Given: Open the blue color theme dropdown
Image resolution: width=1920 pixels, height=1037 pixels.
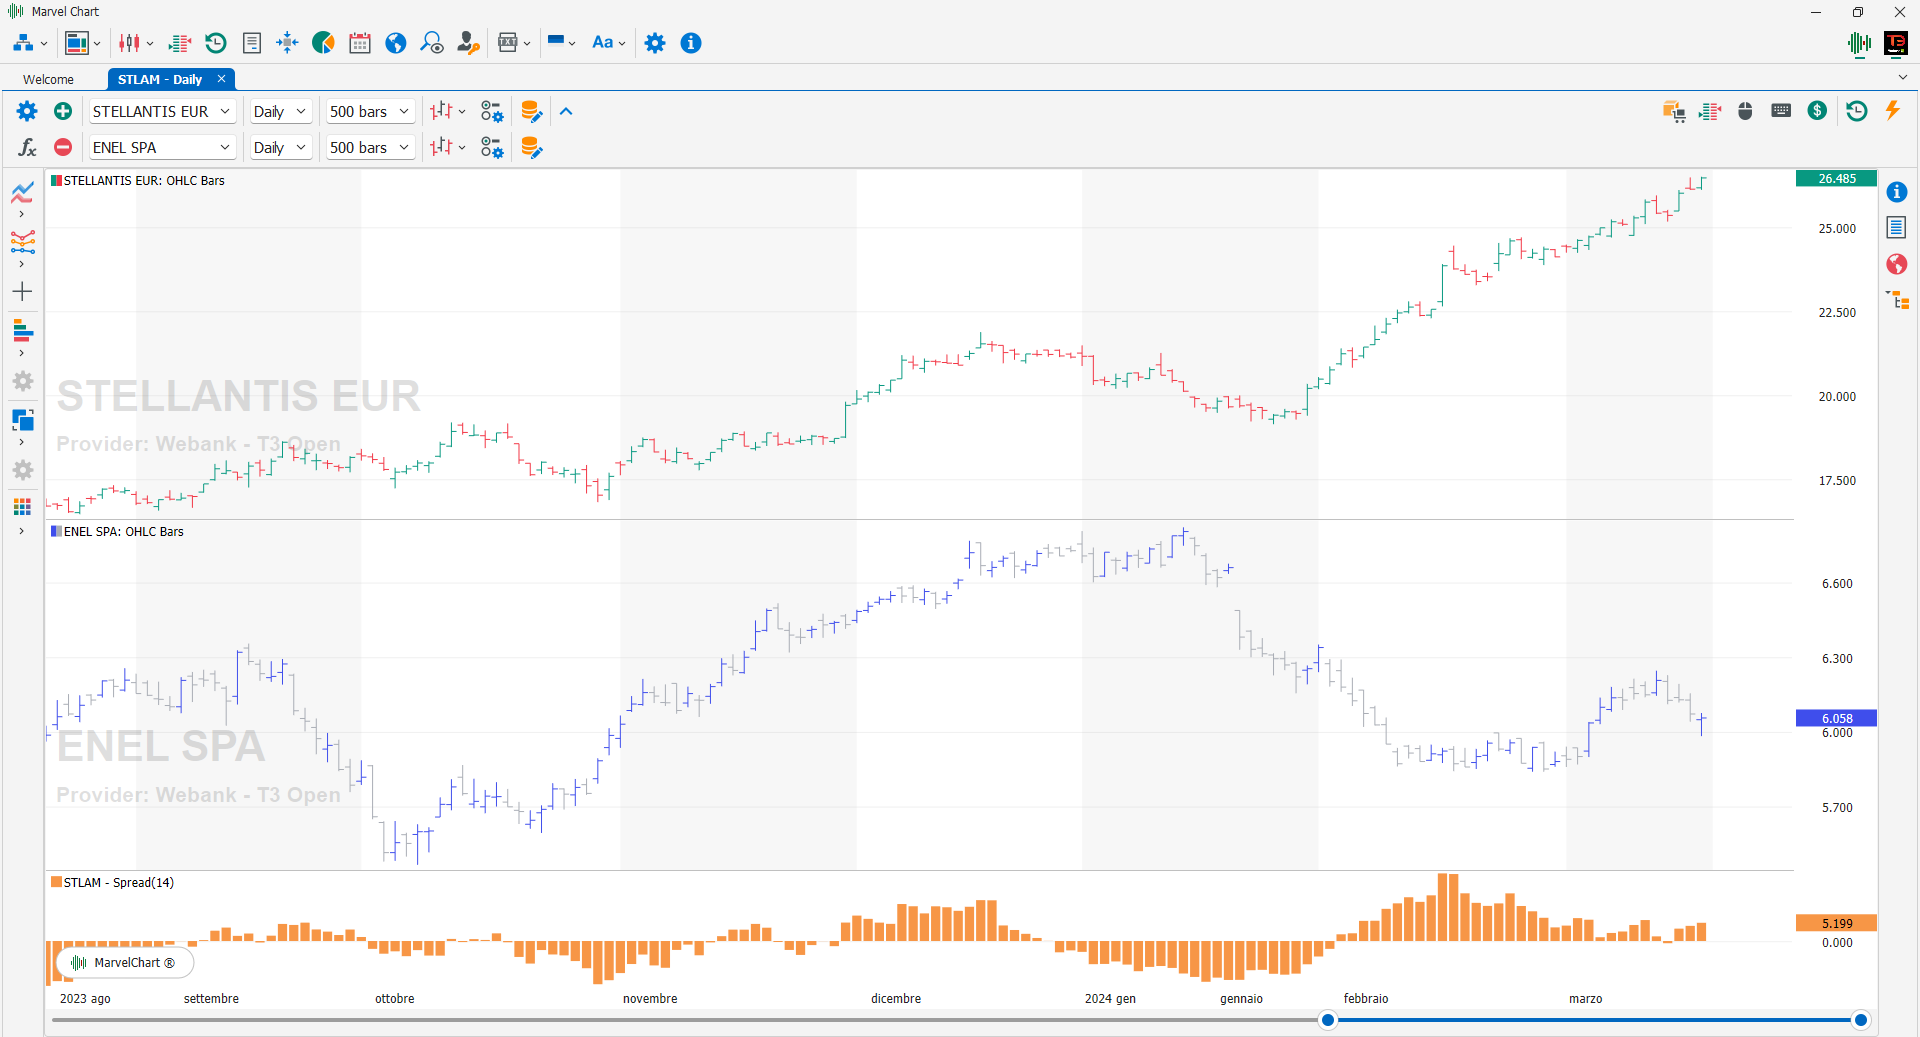Looking at the screenshot, I should tap(561, 43).
